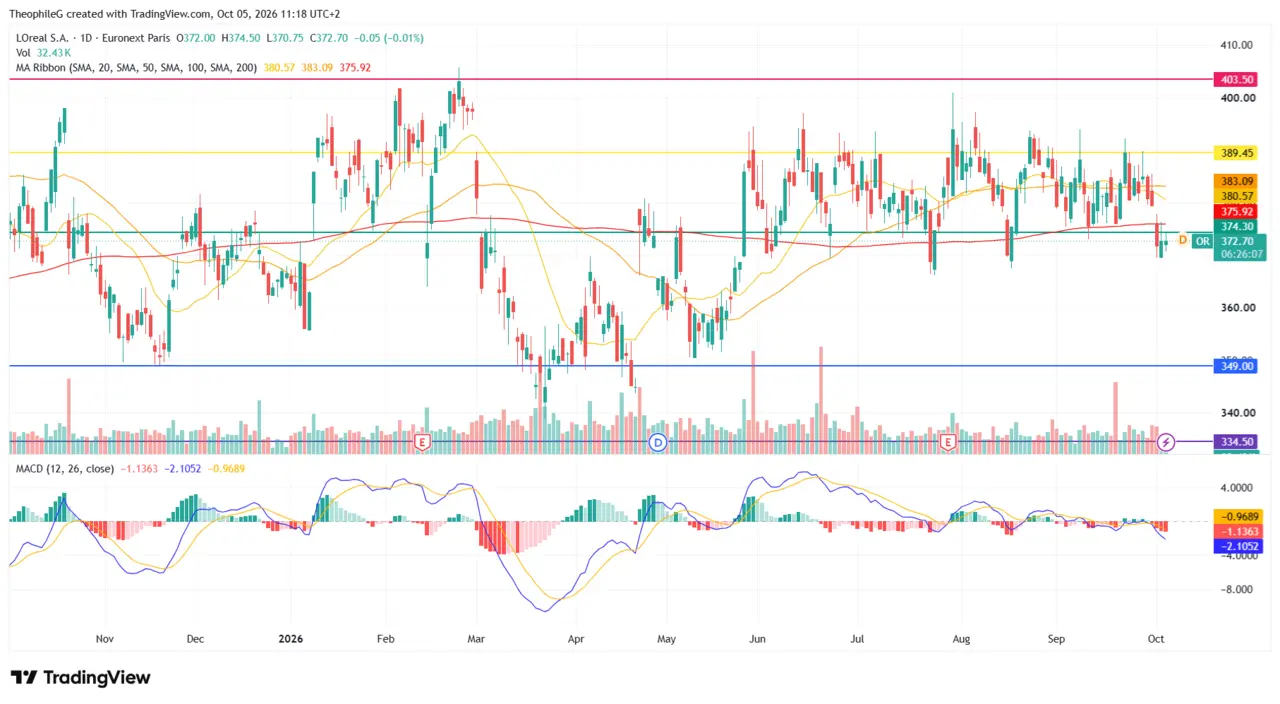Screen dimensions: 1280x704
Task: Click the orange D icon beside OR
Action: coord(1183,240)
